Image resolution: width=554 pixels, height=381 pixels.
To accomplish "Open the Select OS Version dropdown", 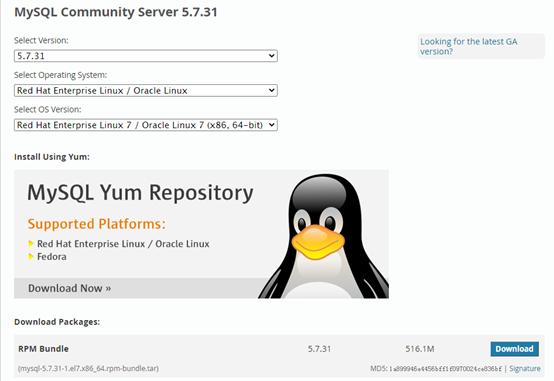I will point(146,125).
